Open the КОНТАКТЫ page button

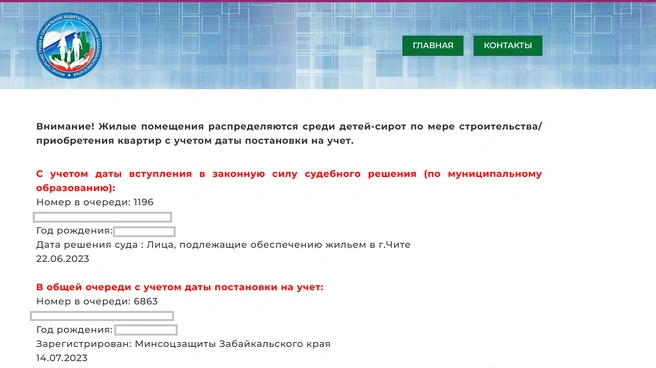[508, 46]
